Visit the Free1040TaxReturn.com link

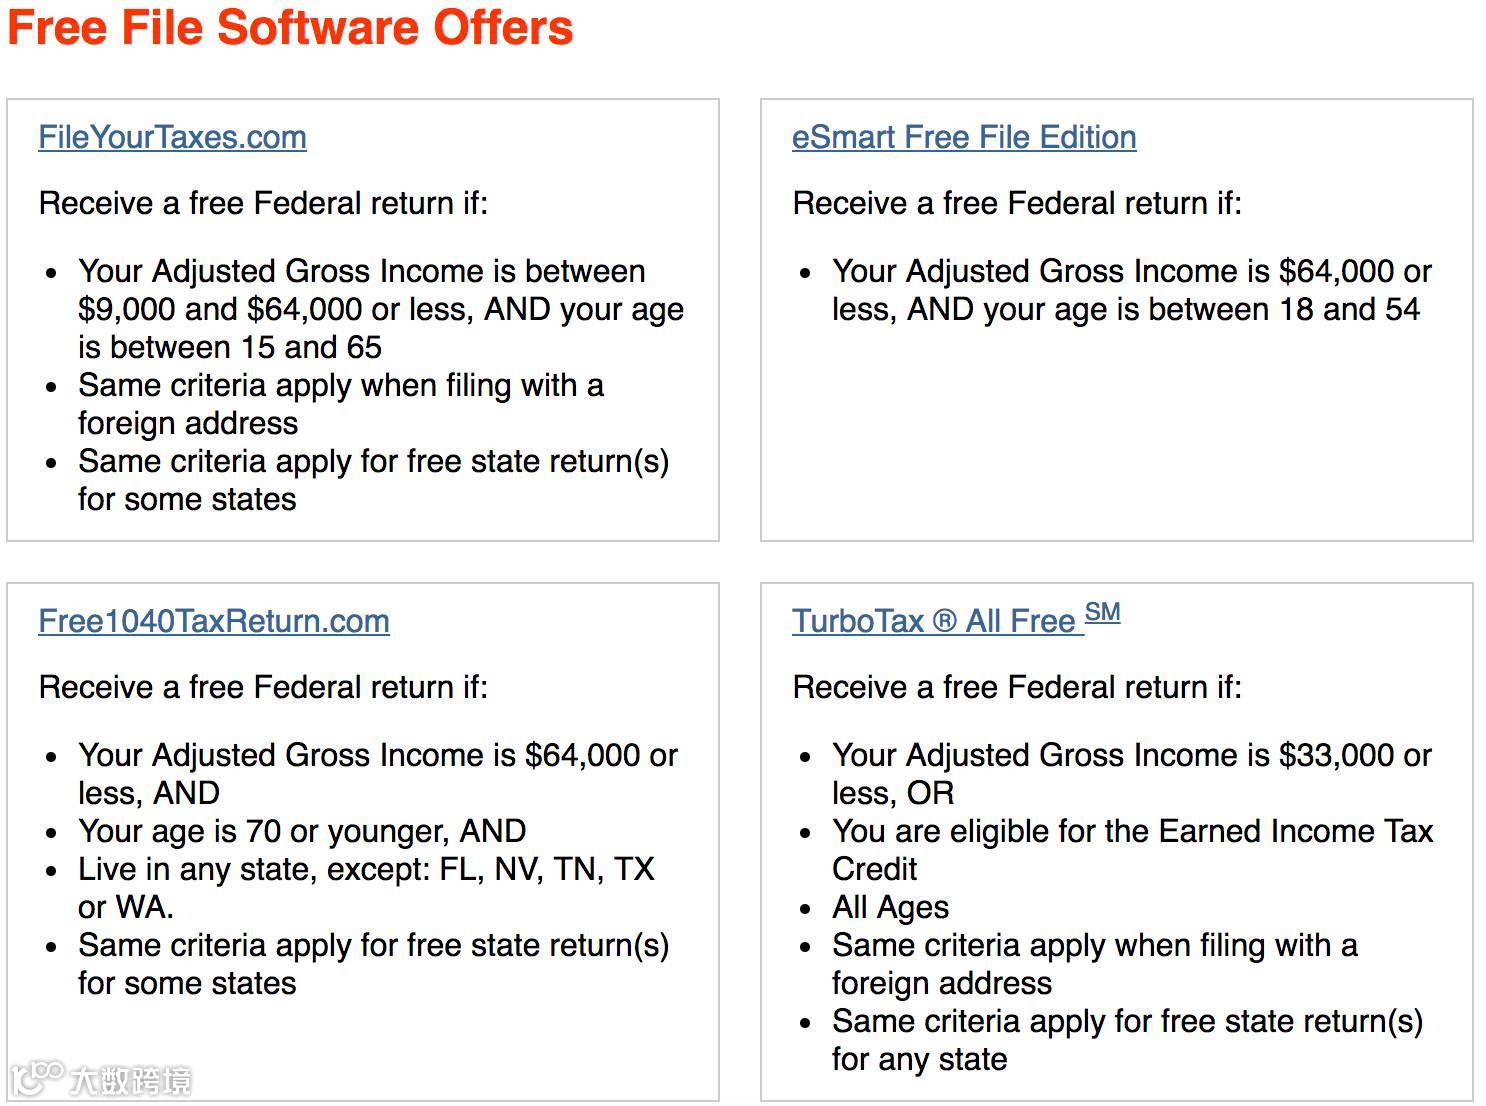click(x=213, y=621)
